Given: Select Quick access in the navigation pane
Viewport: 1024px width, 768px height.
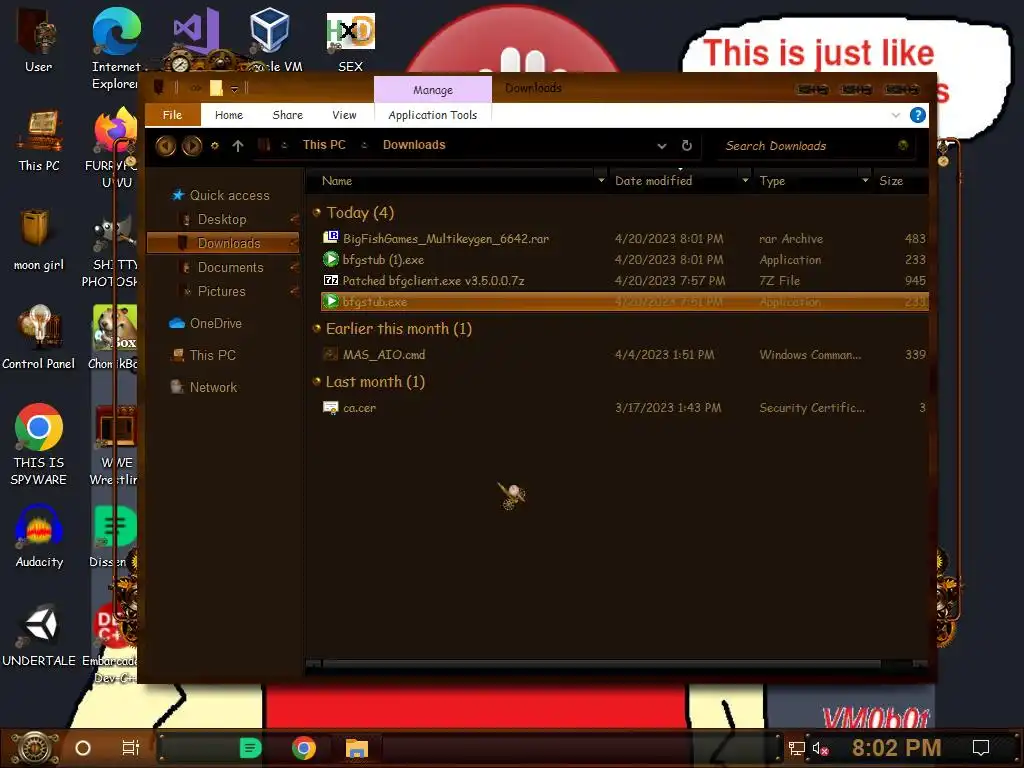Looking at the screenshot, I should 221,195.
